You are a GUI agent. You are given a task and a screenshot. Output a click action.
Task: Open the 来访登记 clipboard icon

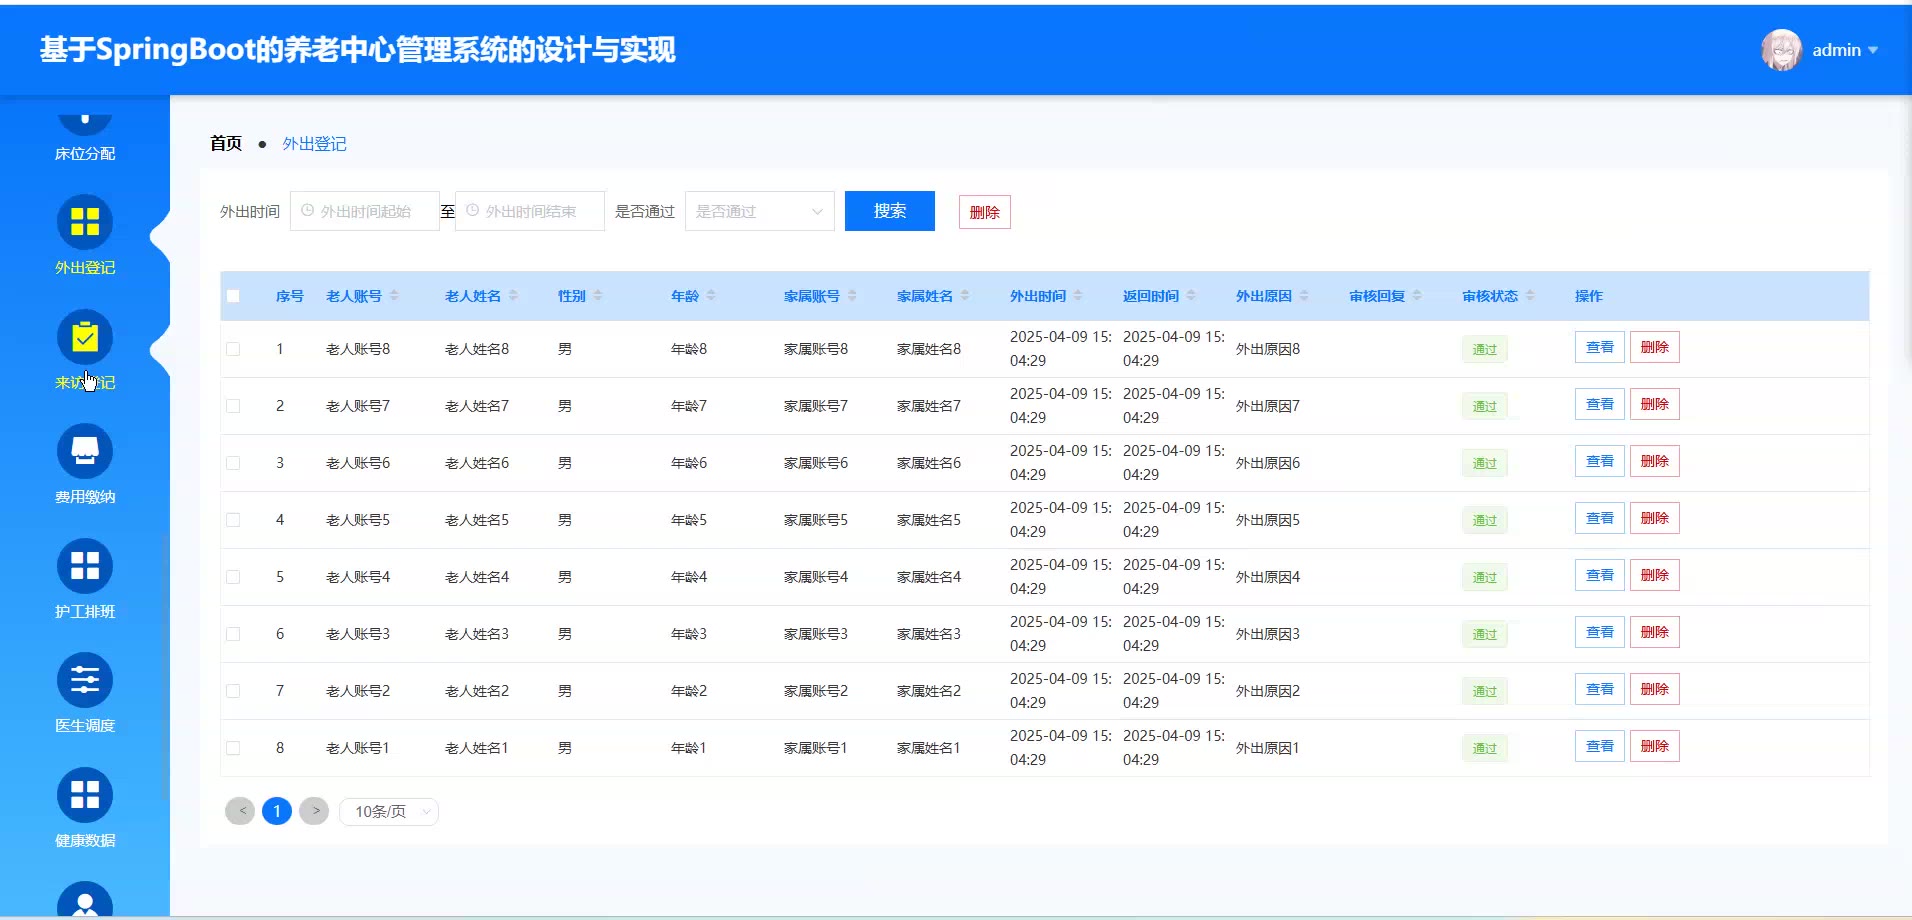85,338
